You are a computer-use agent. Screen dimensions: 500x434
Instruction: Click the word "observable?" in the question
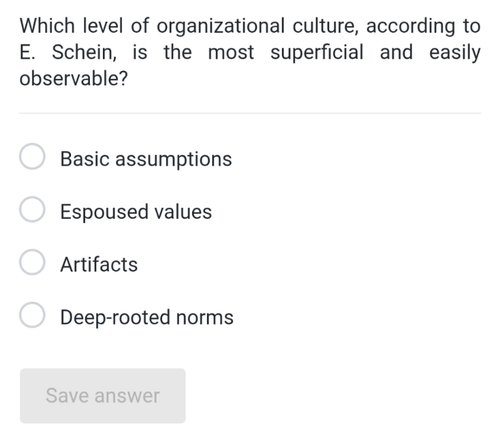[73, 79]
